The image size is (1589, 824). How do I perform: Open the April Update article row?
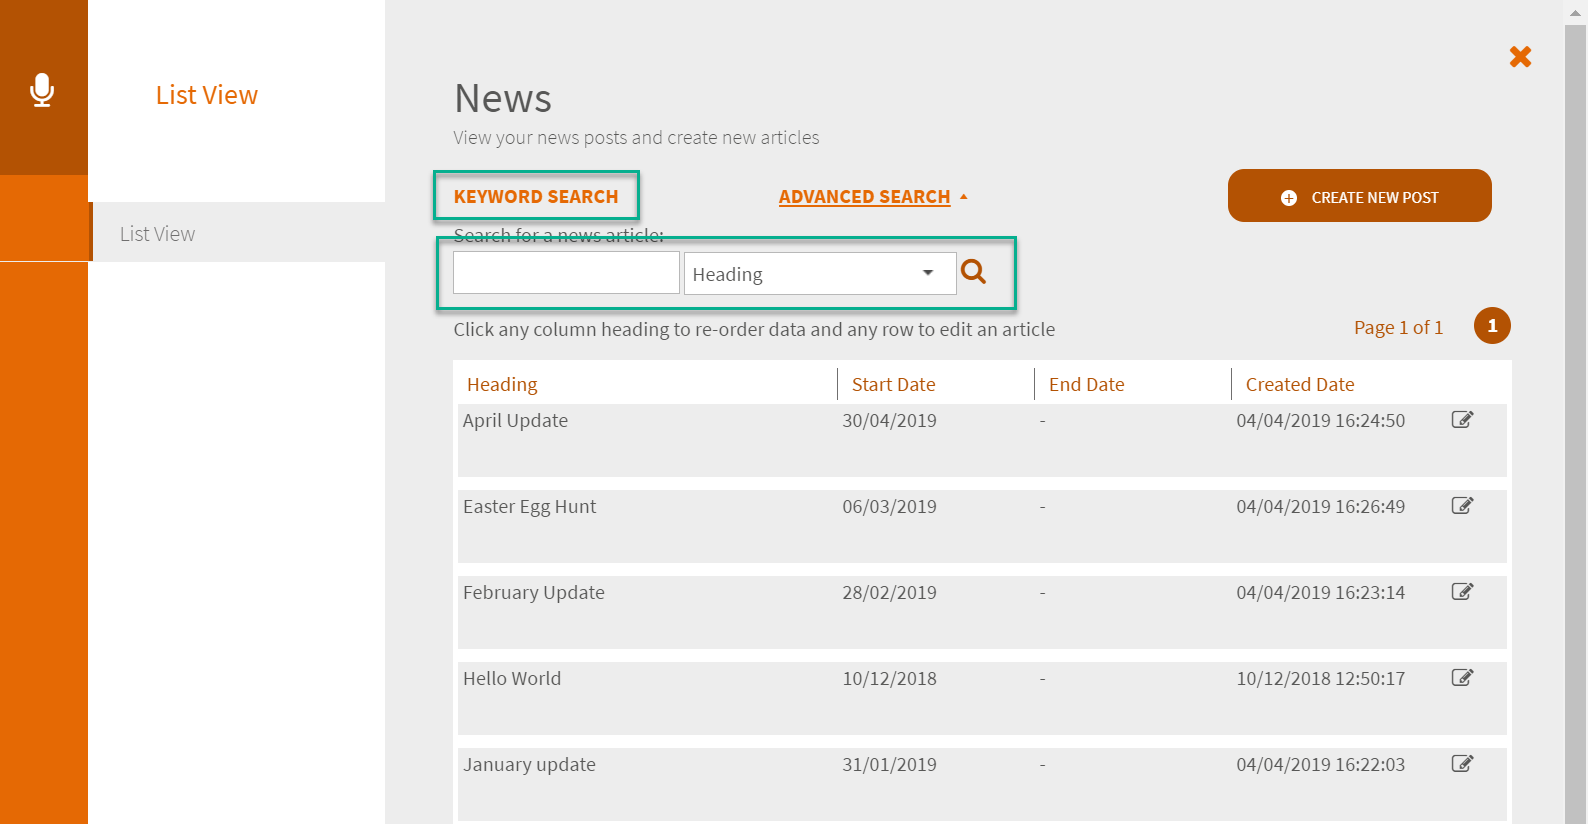click(x=982, y=440)
